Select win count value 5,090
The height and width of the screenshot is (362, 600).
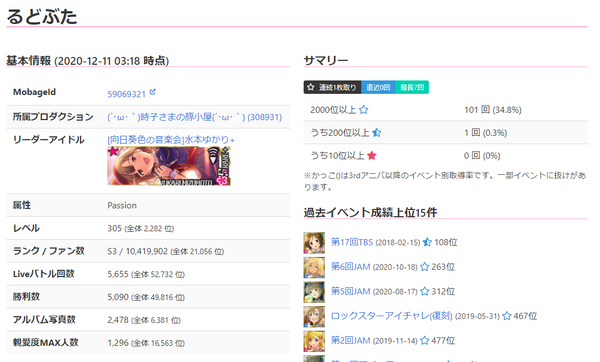tap(146, 297)
